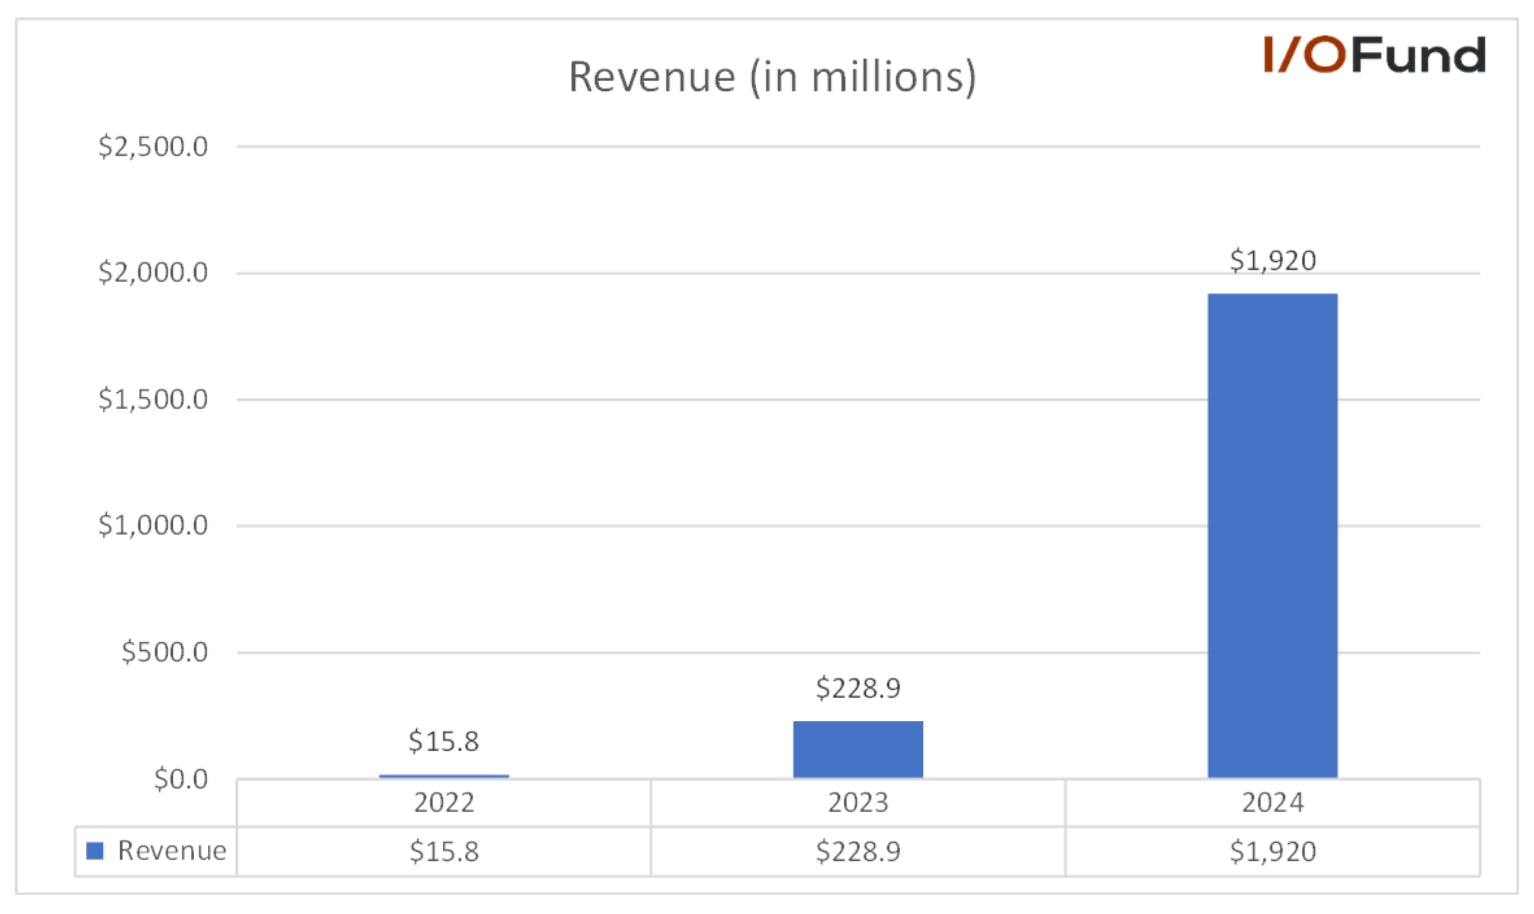Select the $500.0 axis label

[165, 652]
